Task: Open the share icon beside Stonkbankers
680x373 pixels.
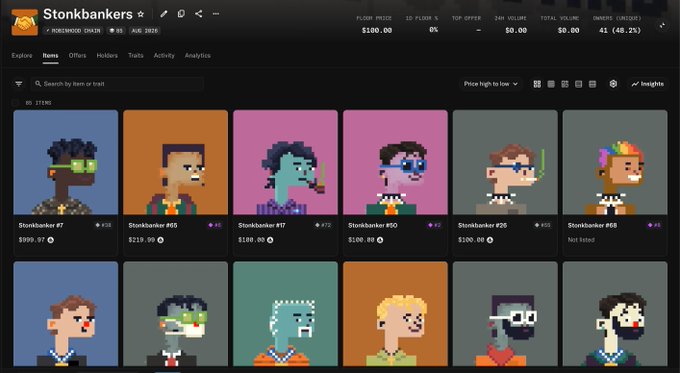Action: pyautogui.click(x=199, y=14)
